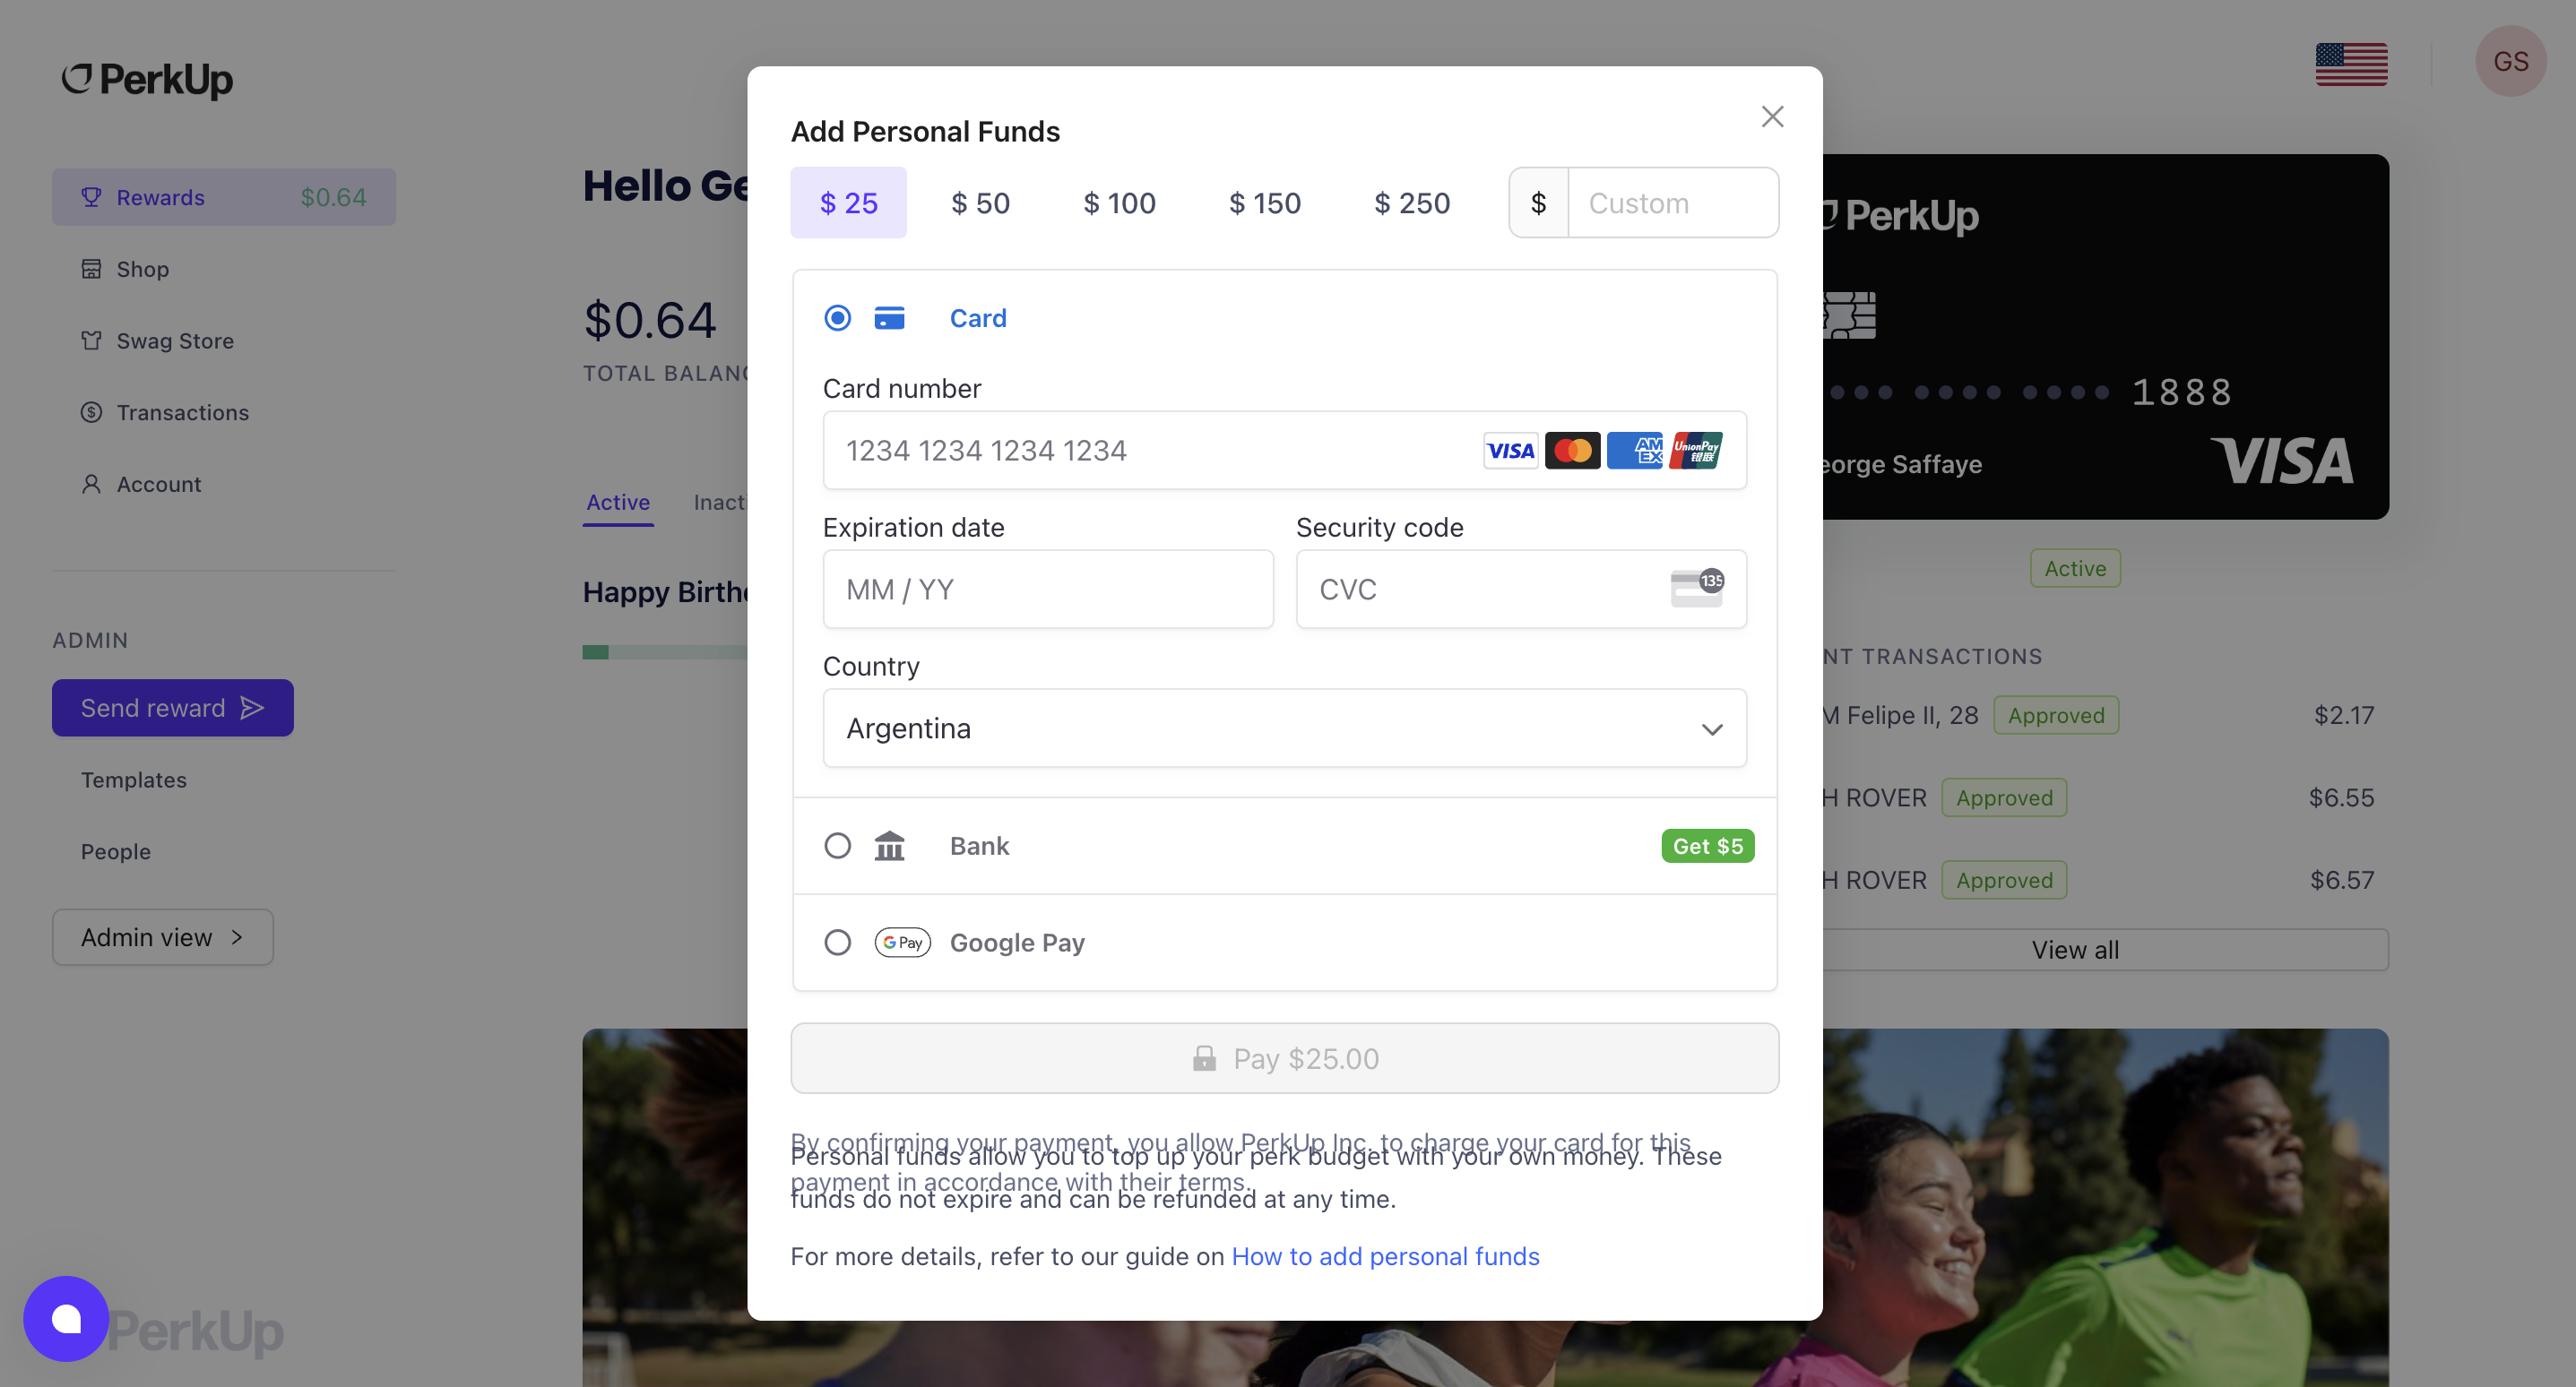The height and width of the screenshot is (1387, 2576).
Task: Select the $50 amount option
Action: click(x=981, y=202)
